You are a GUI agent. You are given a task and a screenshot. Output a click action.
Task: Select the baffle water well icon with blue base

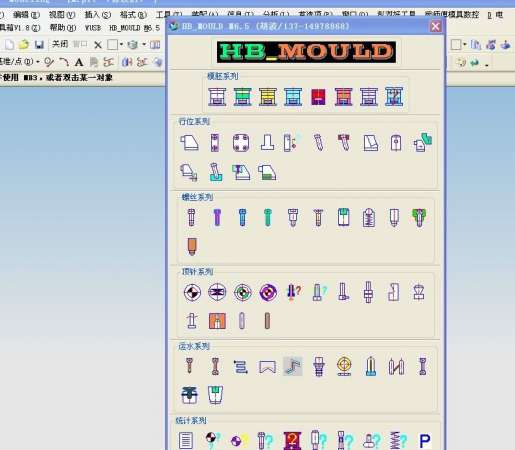tap(370, 366)
